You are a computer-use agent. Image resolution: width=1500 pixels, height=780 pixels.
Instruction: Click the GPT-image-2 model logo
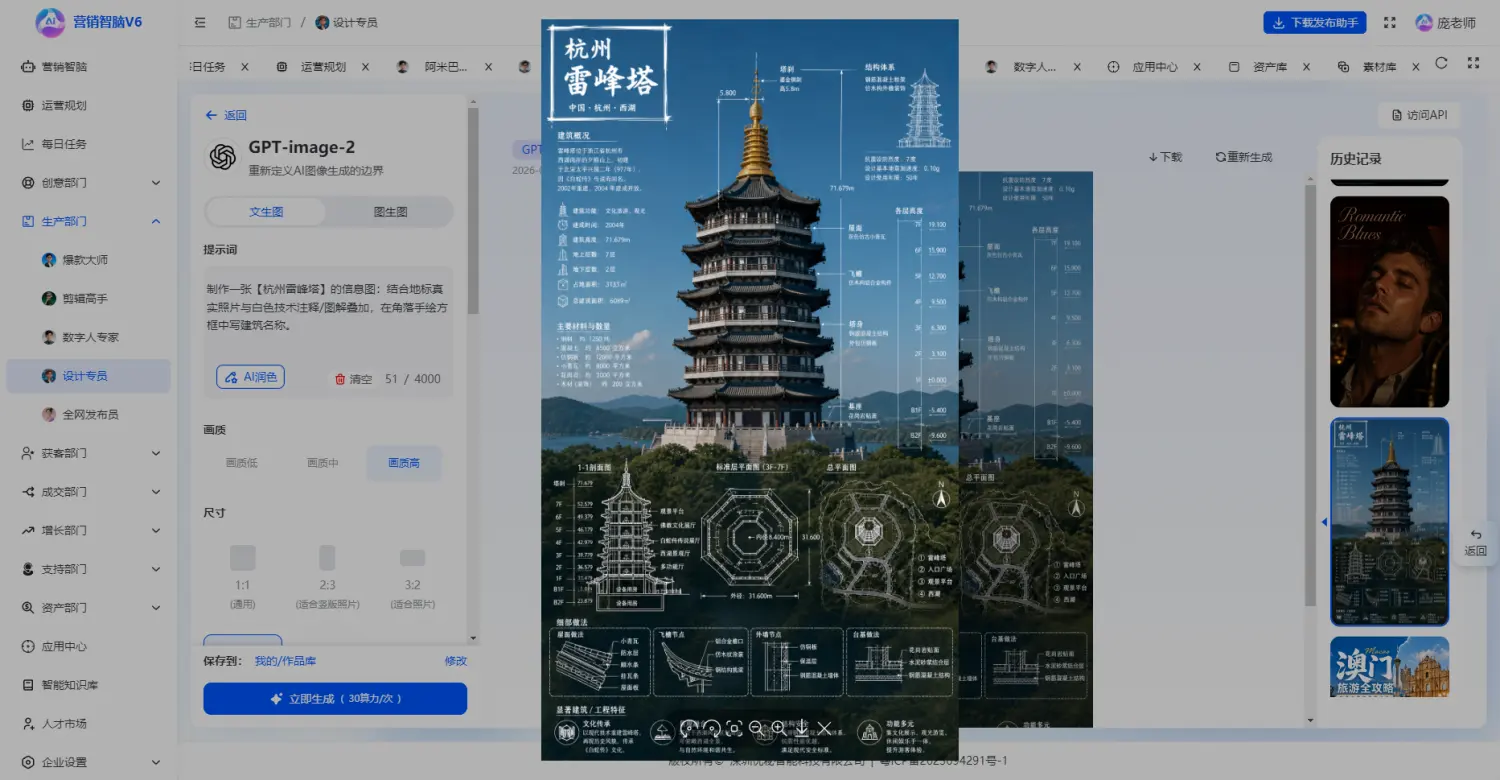tap(221, 156)
